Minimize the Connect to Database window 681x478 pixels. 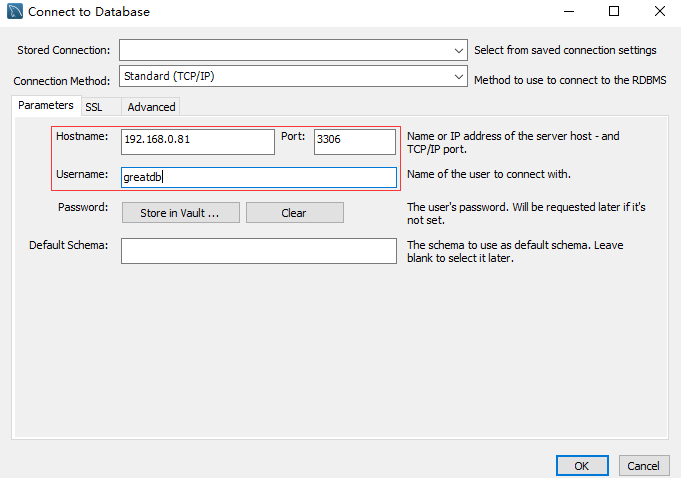point(569,11)
